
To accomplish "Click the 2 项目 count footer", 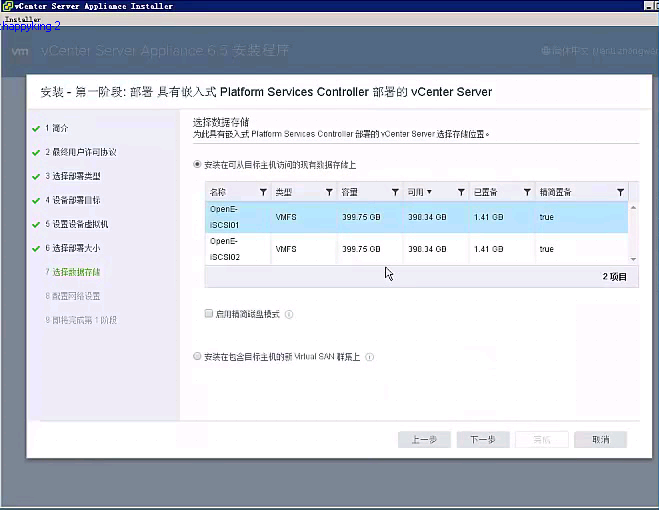I will 614,277.
